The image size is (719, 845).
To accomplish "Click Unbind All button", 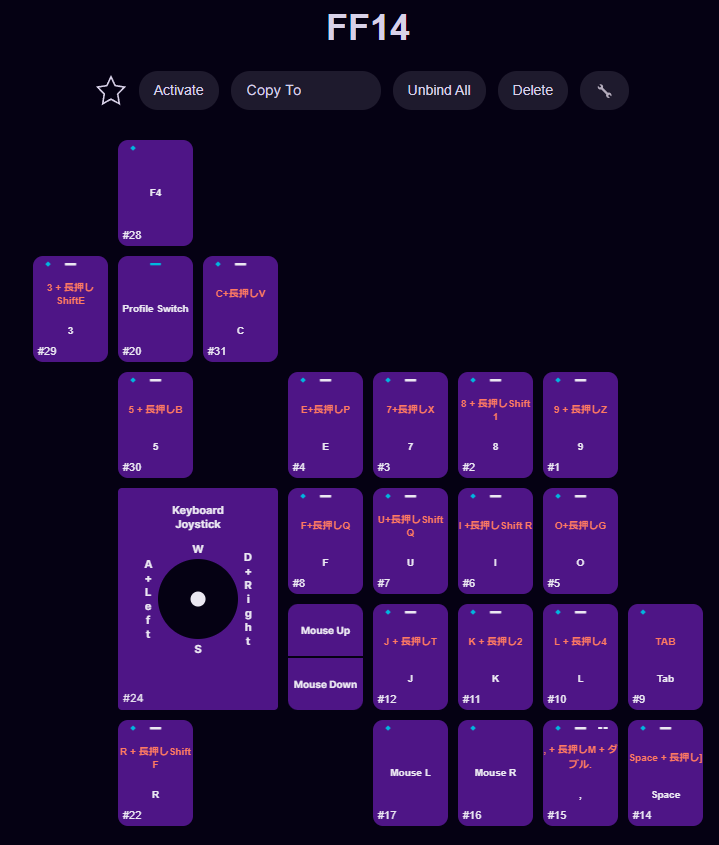I will pyautogui.click(x=439, y=91).
